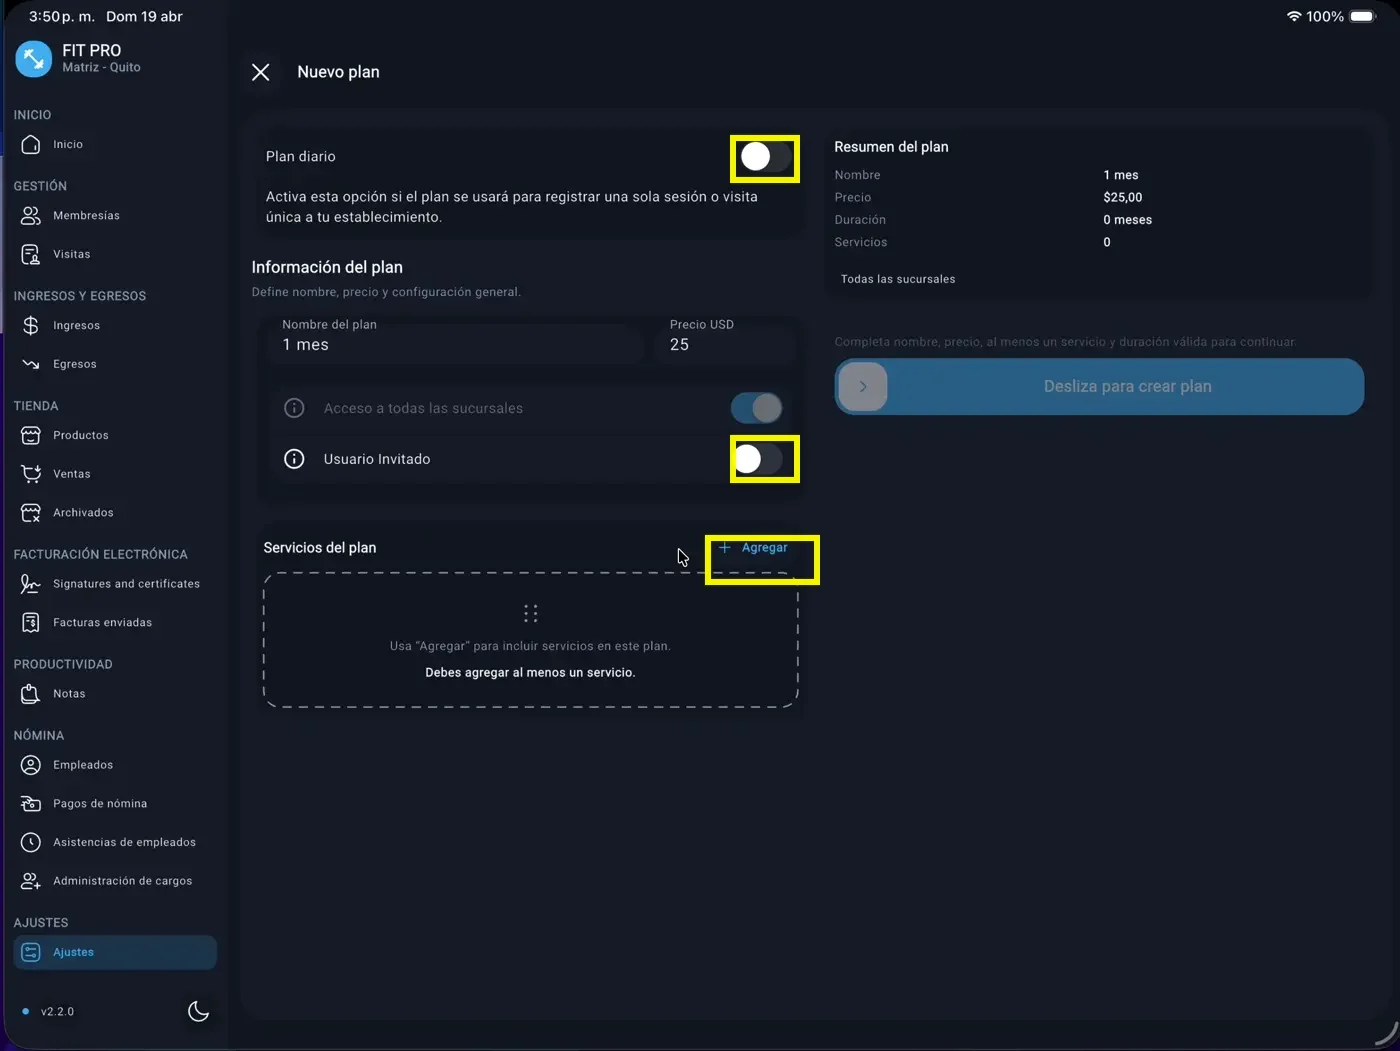Open Pagos de nómina
This screenshot has height=1051, width=1400.
coord(100,803)
